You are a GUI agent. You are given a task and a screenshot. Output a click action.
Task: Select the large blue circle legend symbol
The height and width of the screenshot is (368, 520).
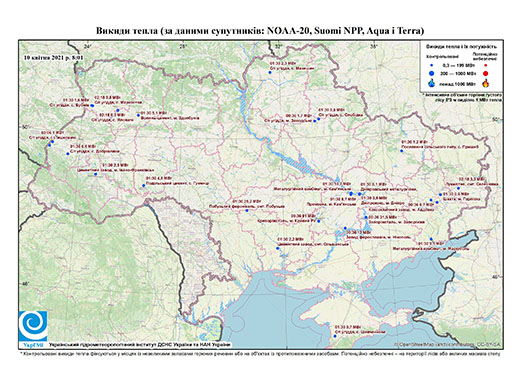click(432, 74)
